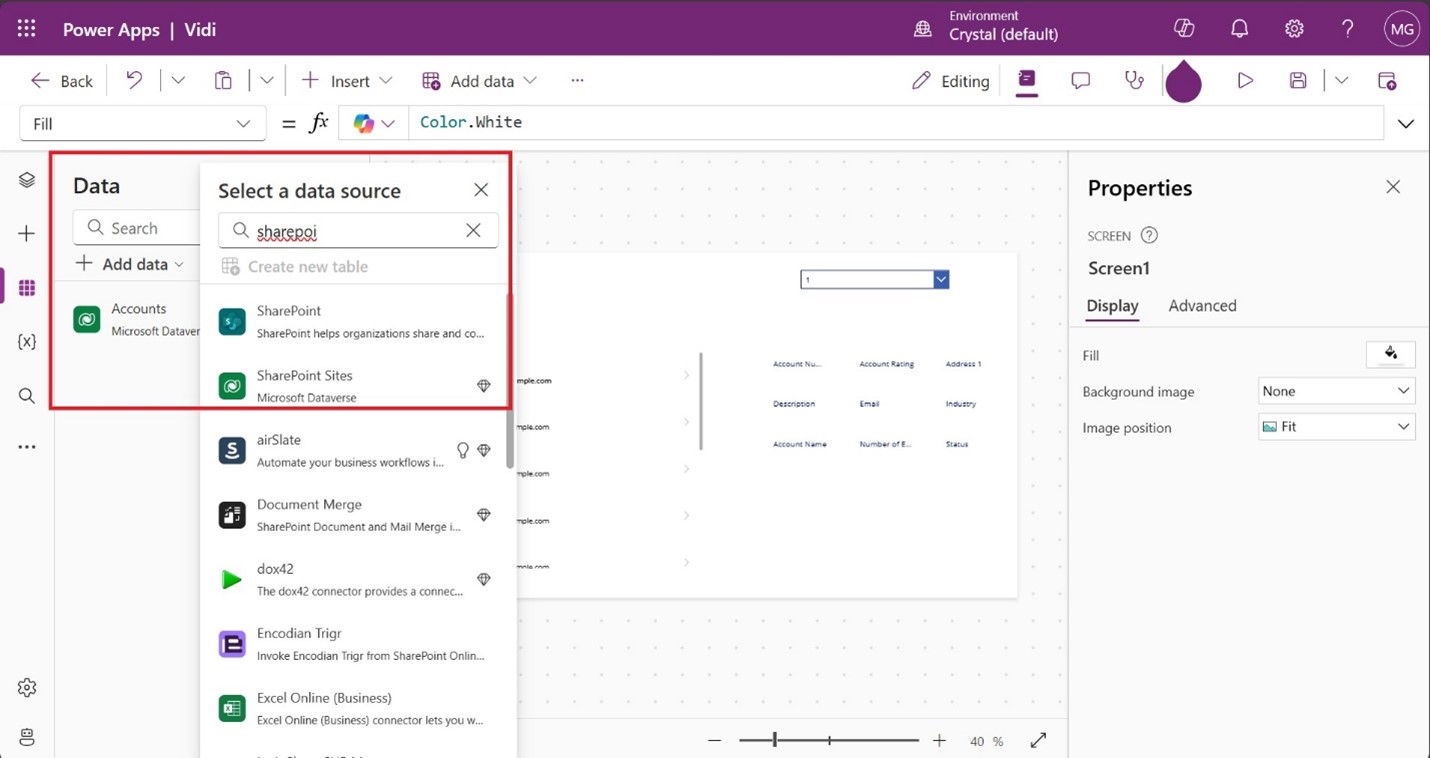Open the Image position Fit dropdown
Screen dimensions: 1430x758
[x=1336, y=427]
